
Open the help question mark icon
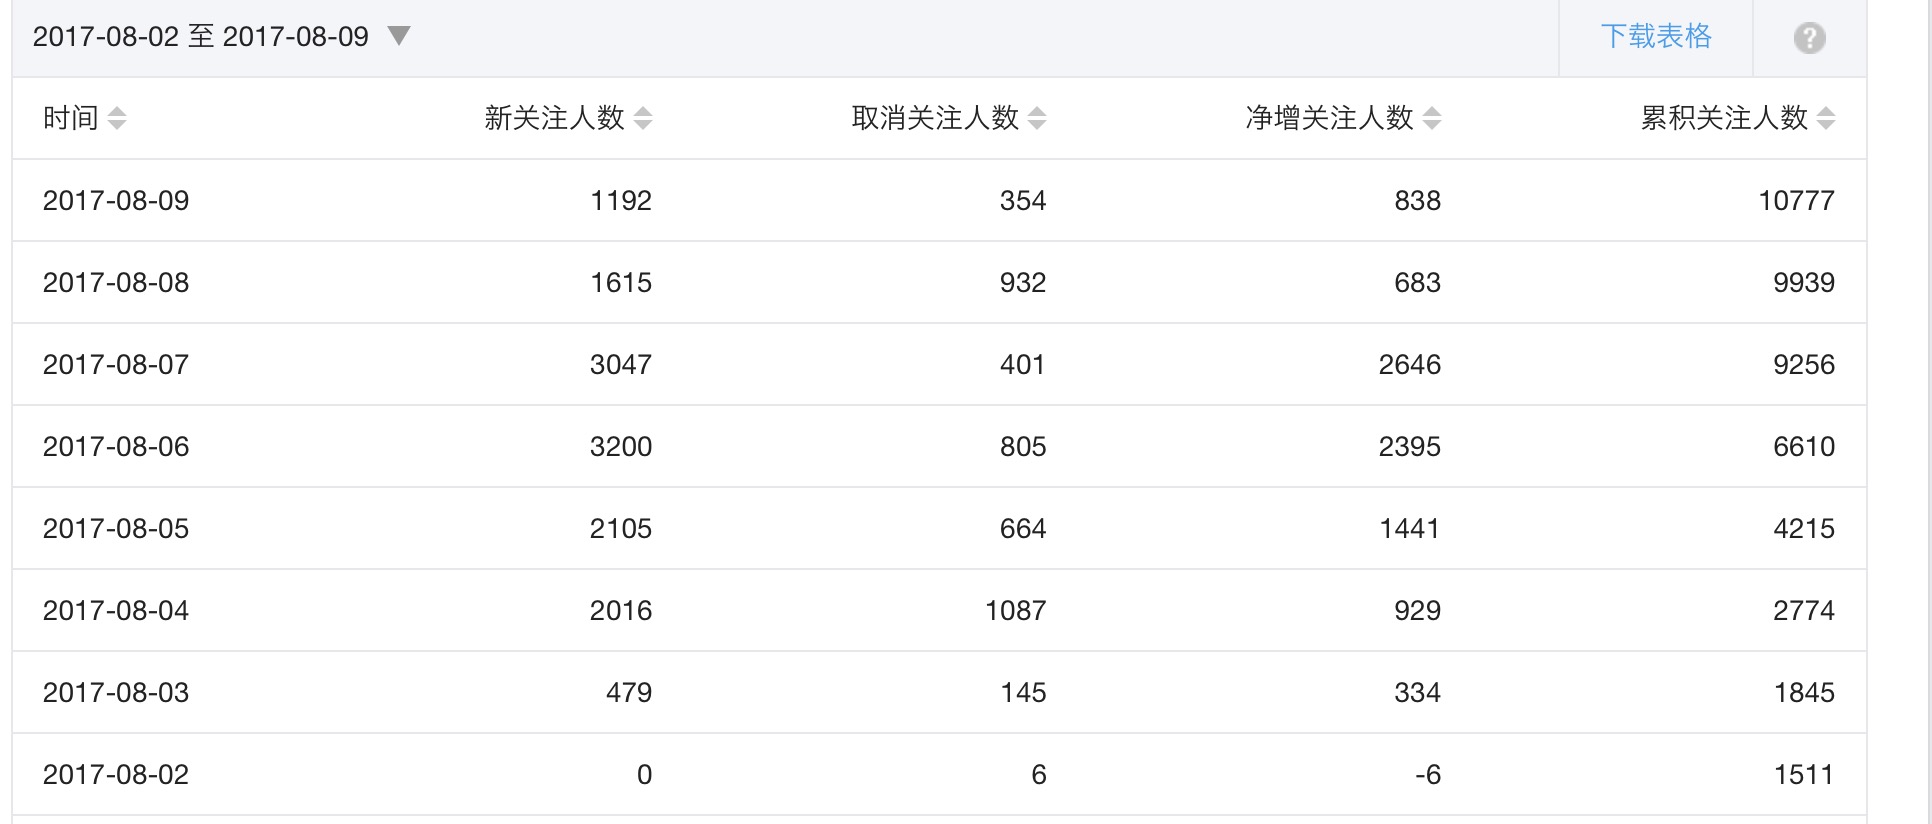1809,38
